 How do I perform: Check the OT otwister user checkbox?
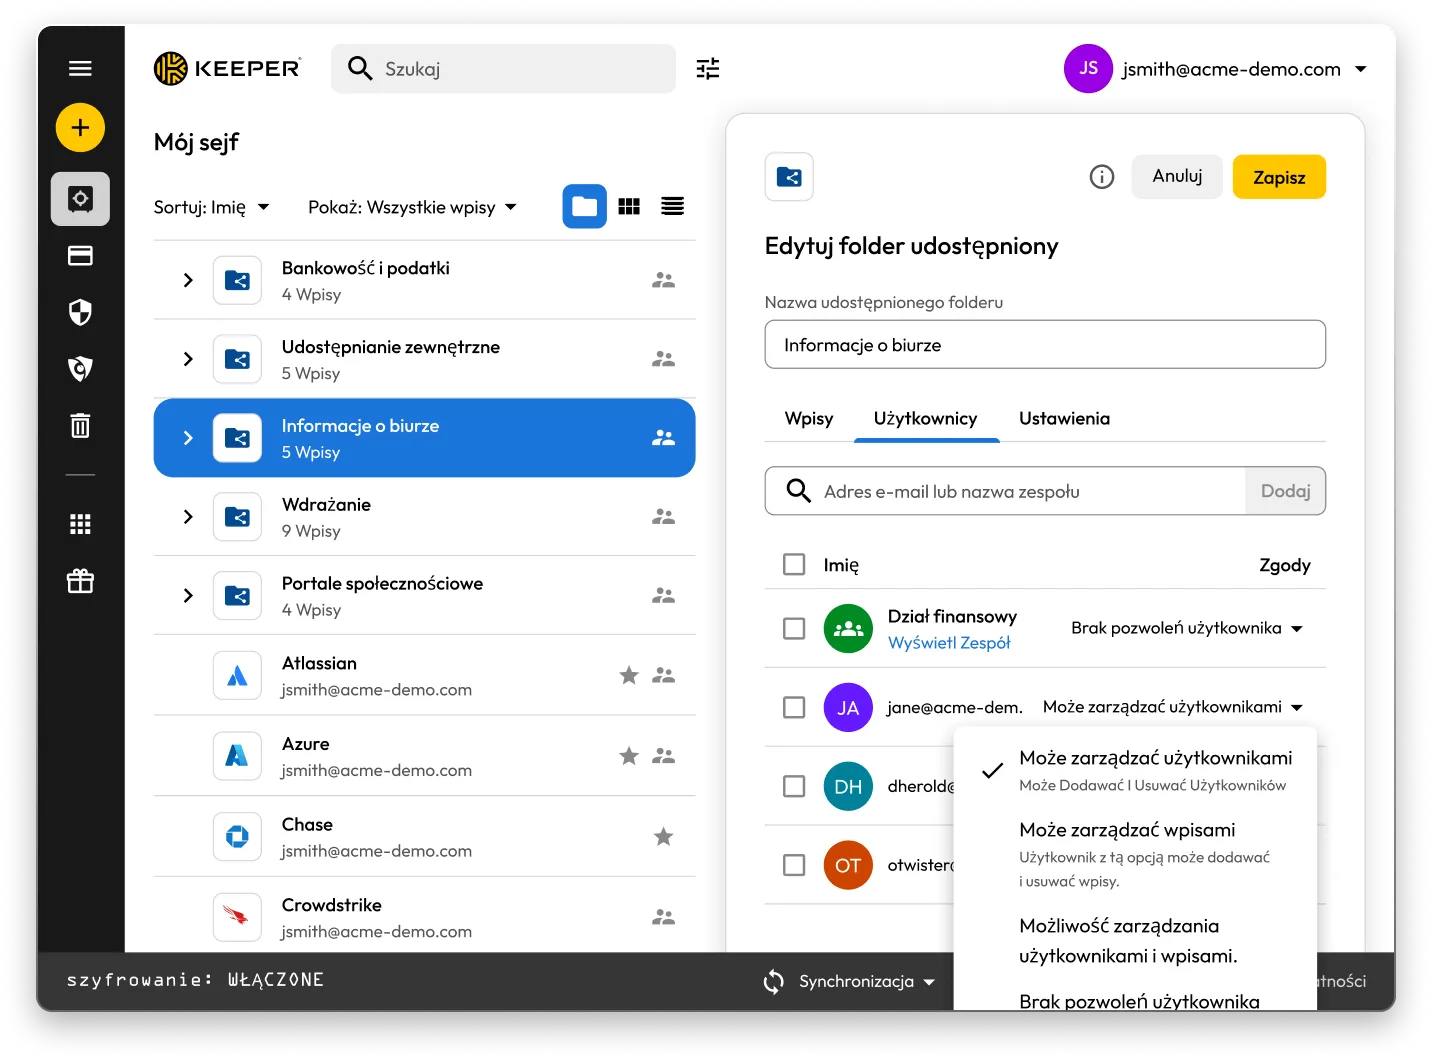click(x=794, y=865)
